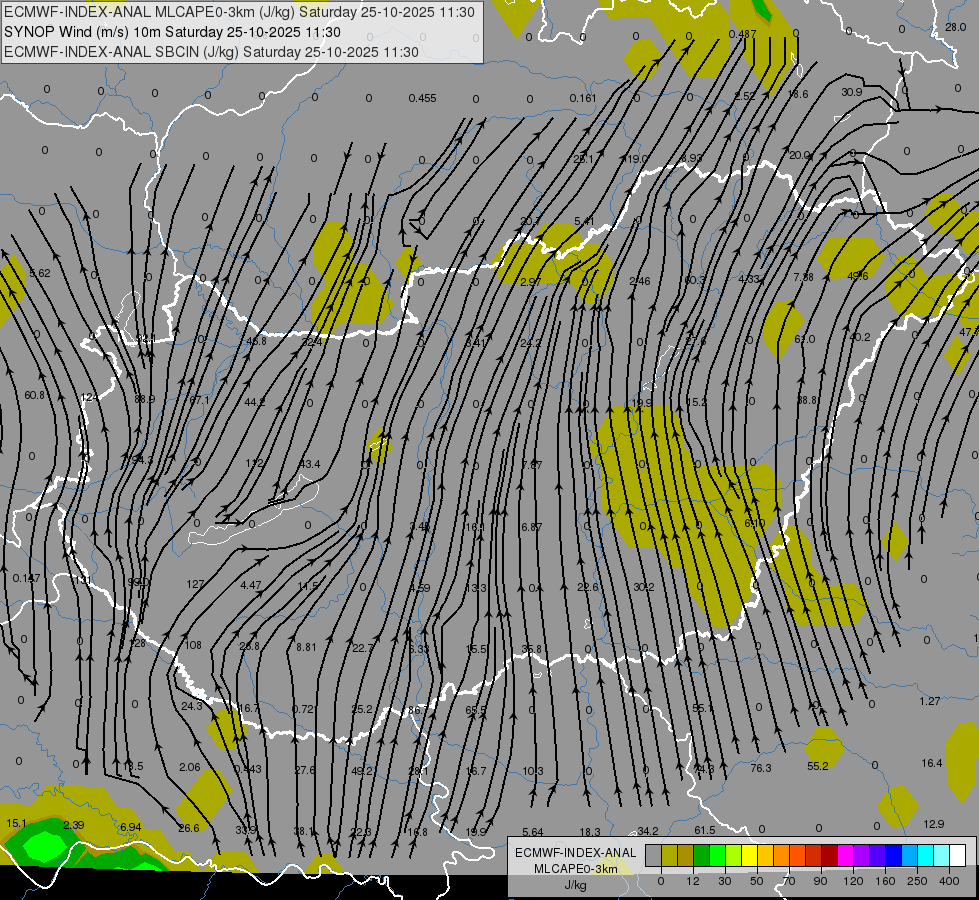This screenshot has width=979, height=900.
Task: Click the map value '10.3'
Action: (533, 771)
